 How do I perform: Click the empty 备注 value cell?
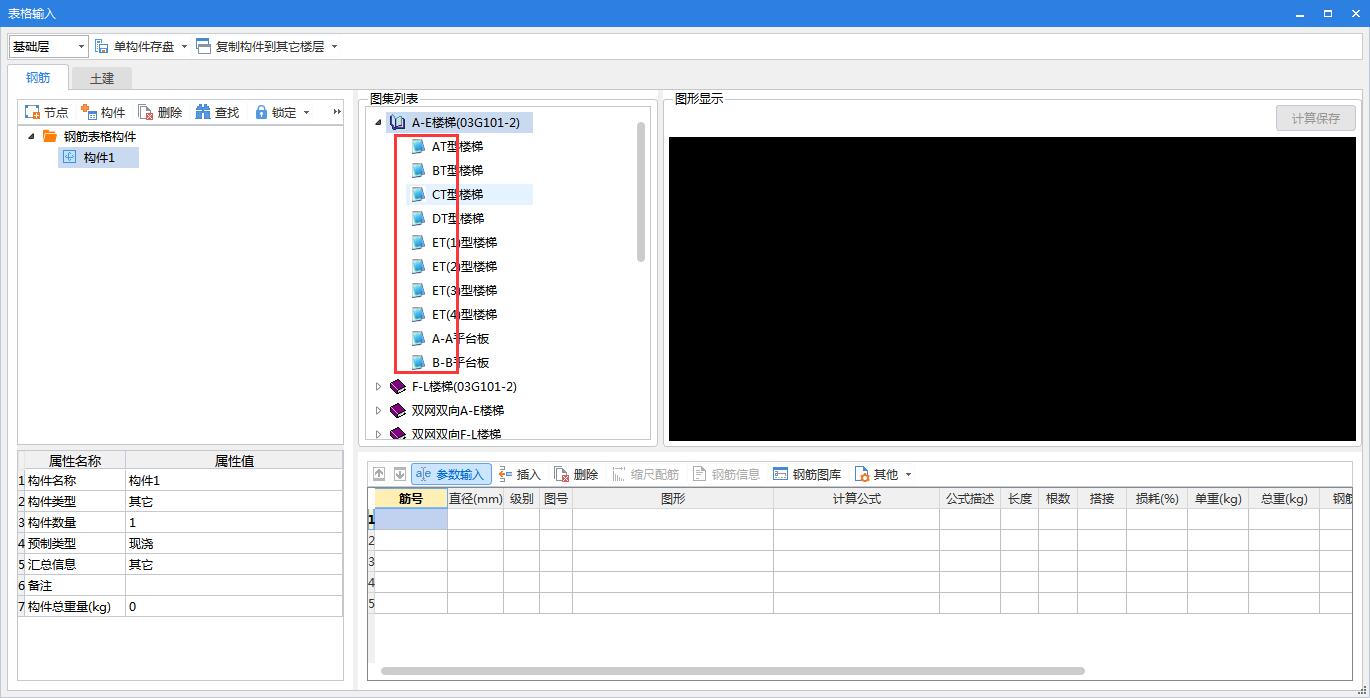pyautogui.click(x=233, y=586)
